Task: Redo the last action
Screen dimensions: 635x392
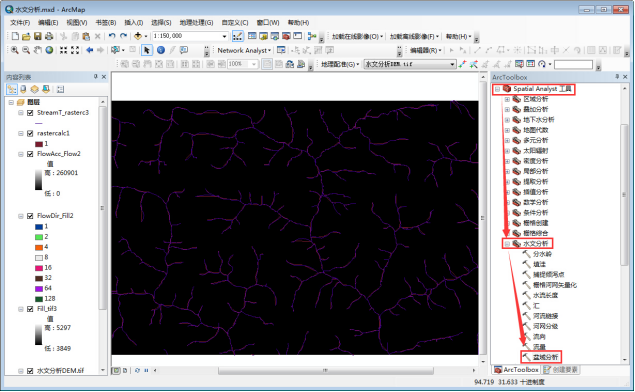Action: 124,36
